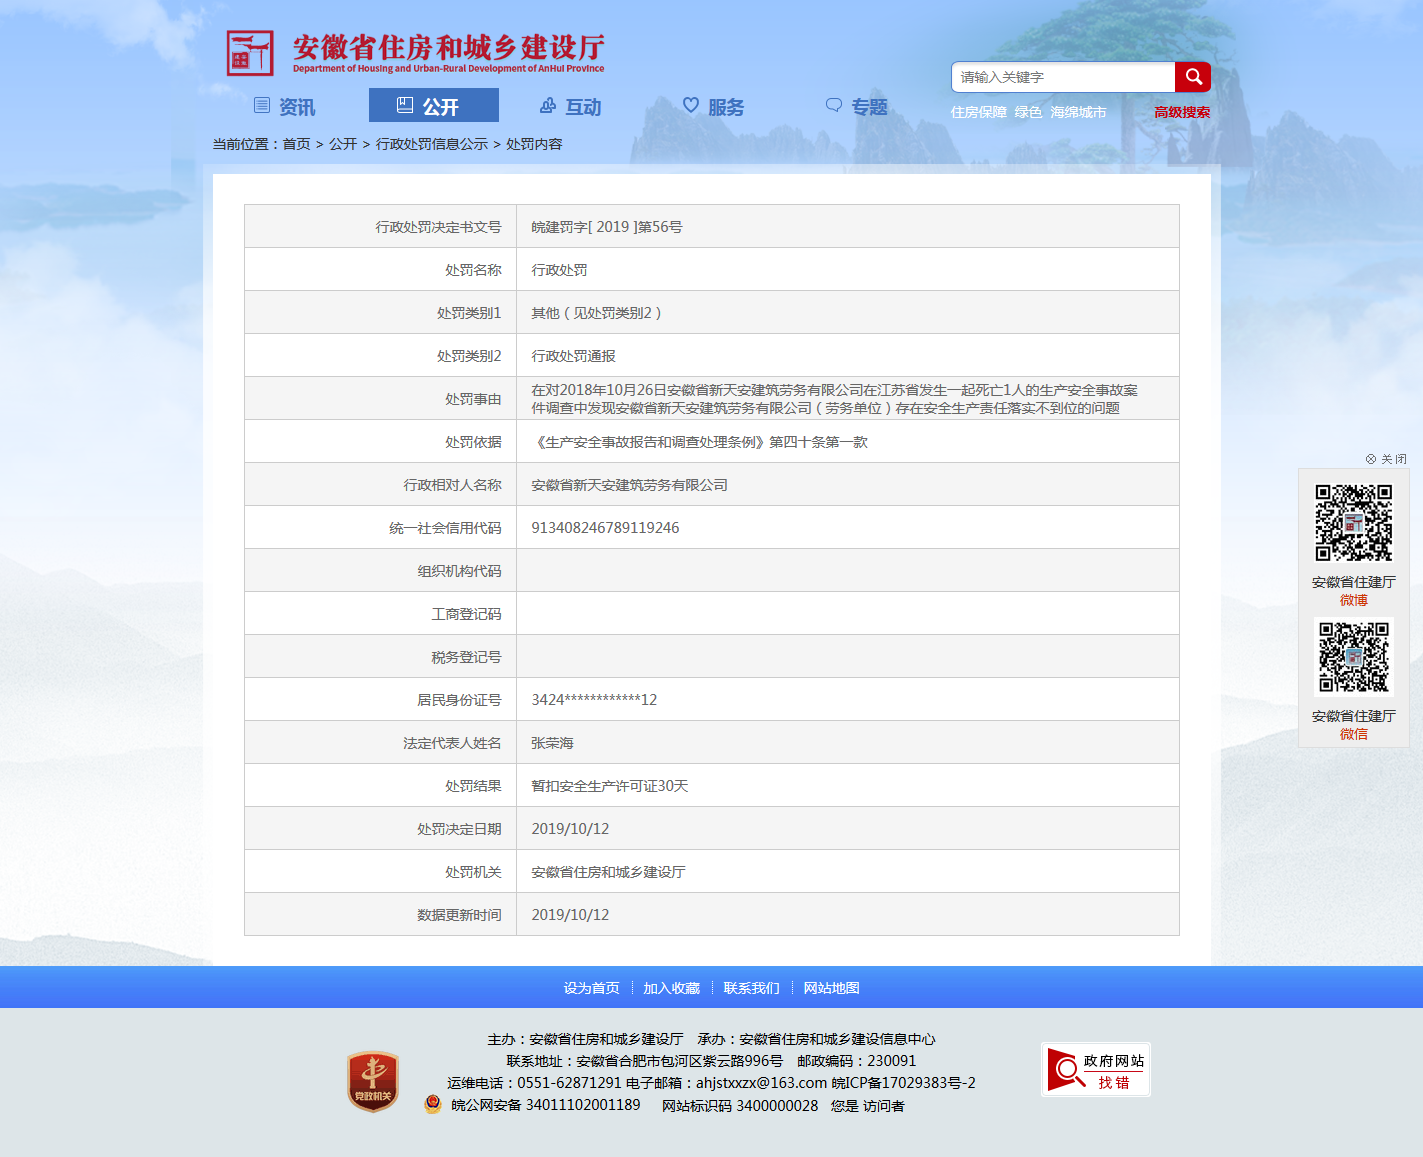Open 行政处罚信息公示 breadcrumb link
1423x1157 pixels.
[432, 144]
